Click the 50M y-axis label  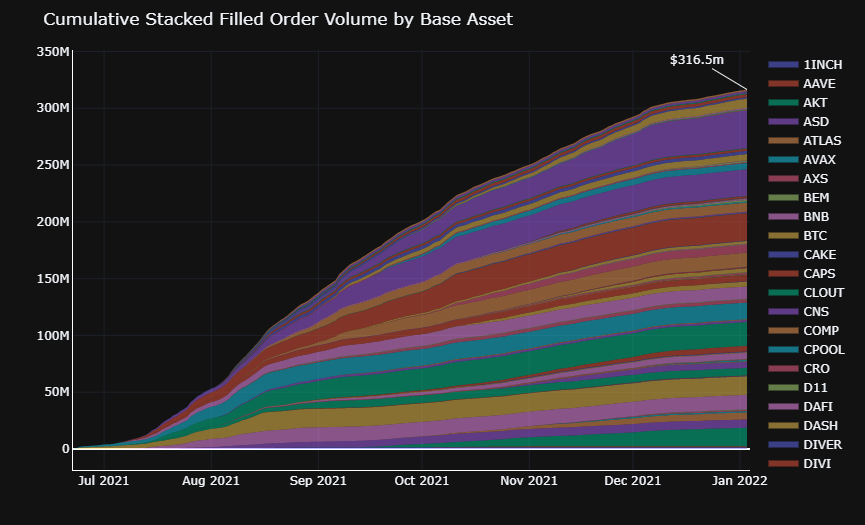pyautogui.click(x=56, y=392)
